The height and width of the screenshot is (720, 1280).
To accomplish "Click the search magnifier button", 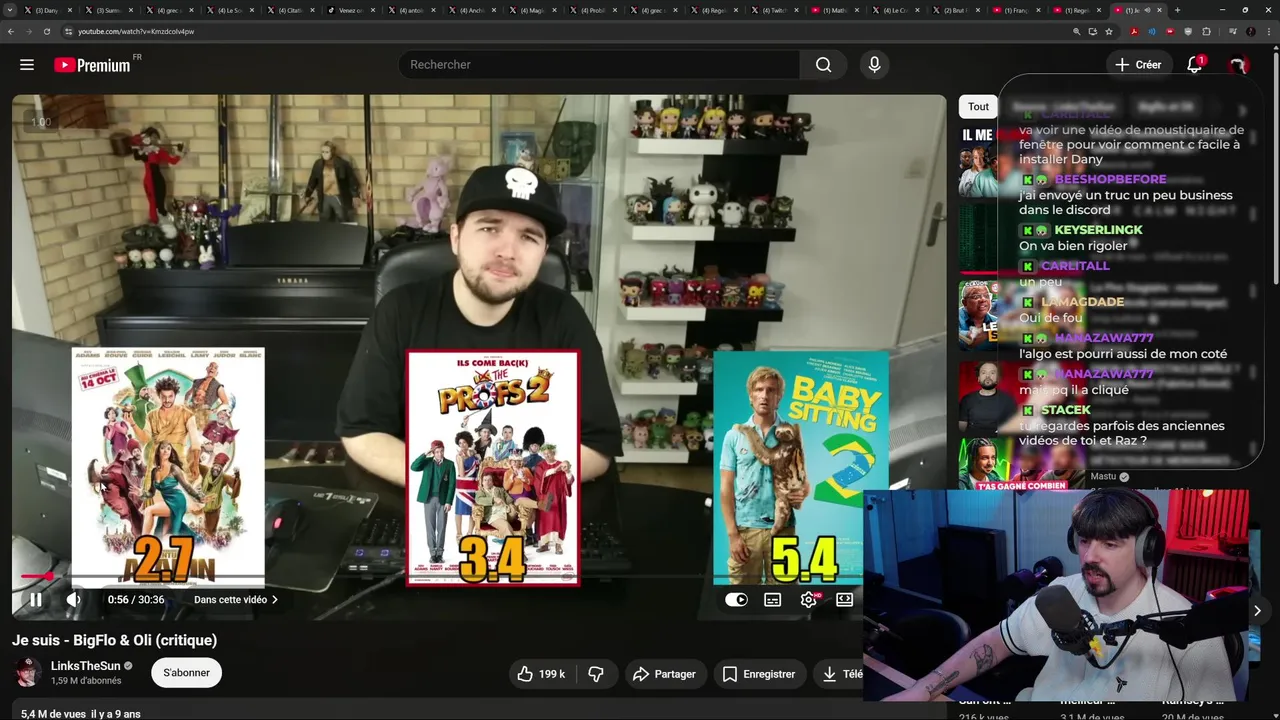I will (823, 65).
